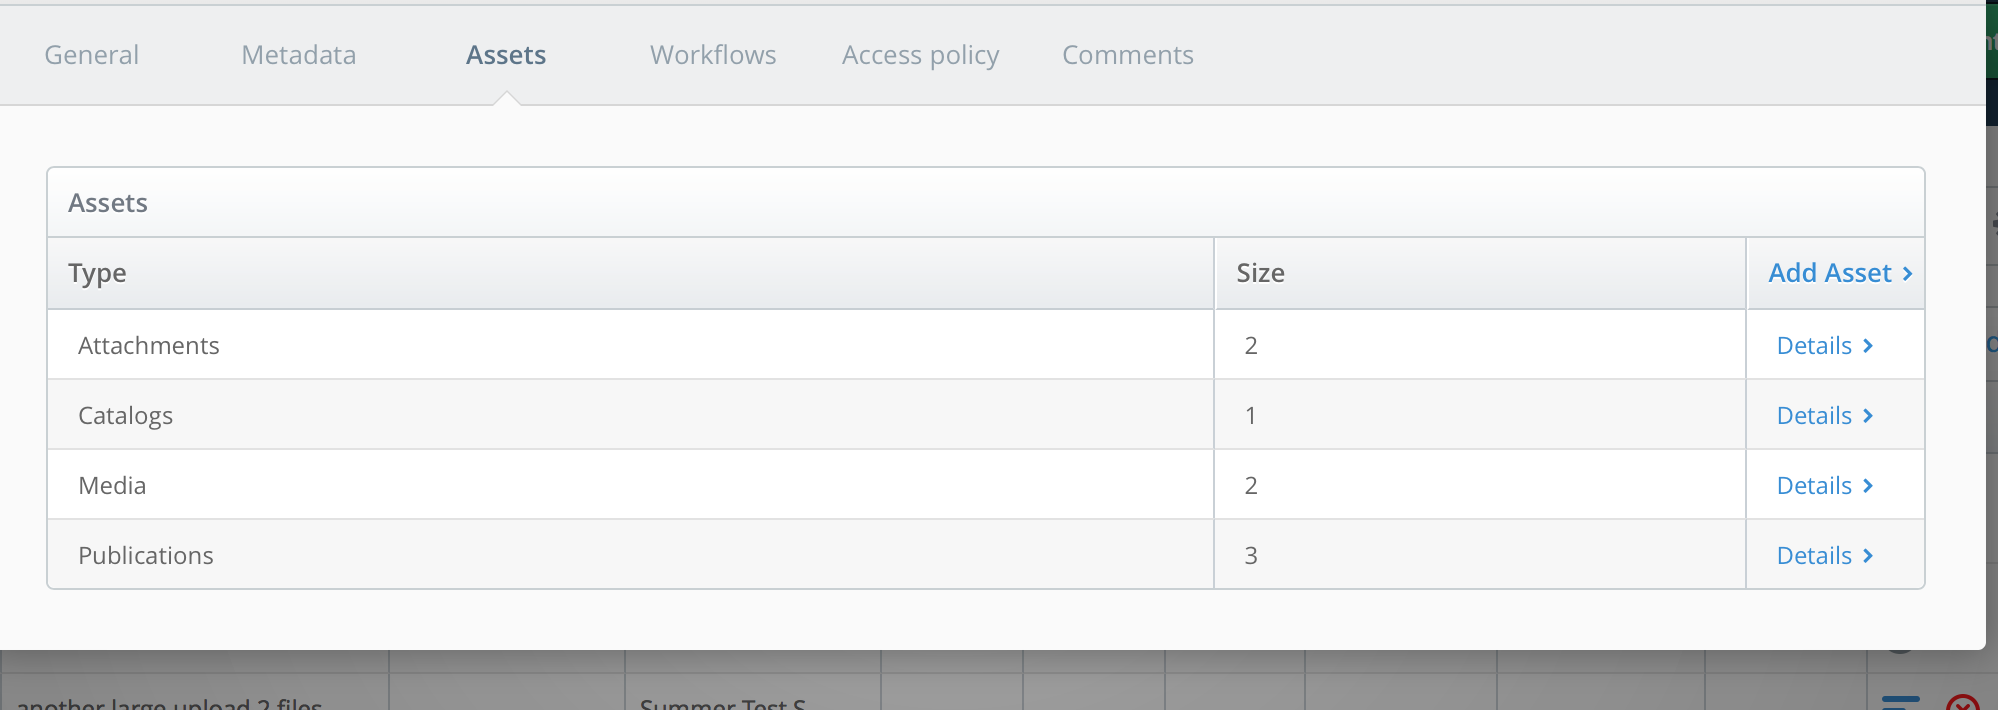Click the blue lines icon in the background row

[x=1900, y=702]
